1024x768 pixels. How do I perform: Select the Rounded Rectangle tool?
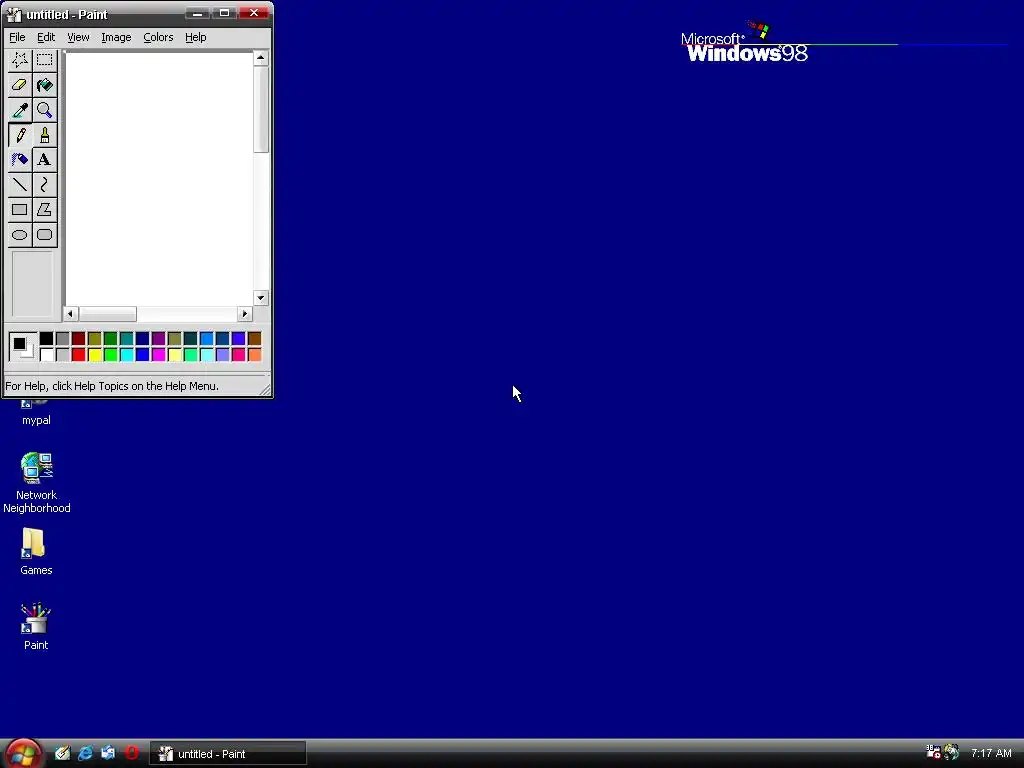[44, 234]
